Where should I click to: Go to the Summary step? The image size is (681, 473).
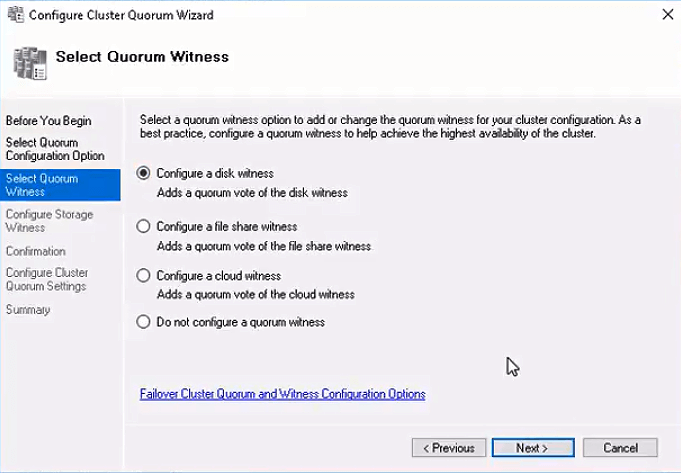tap(28, 310)
